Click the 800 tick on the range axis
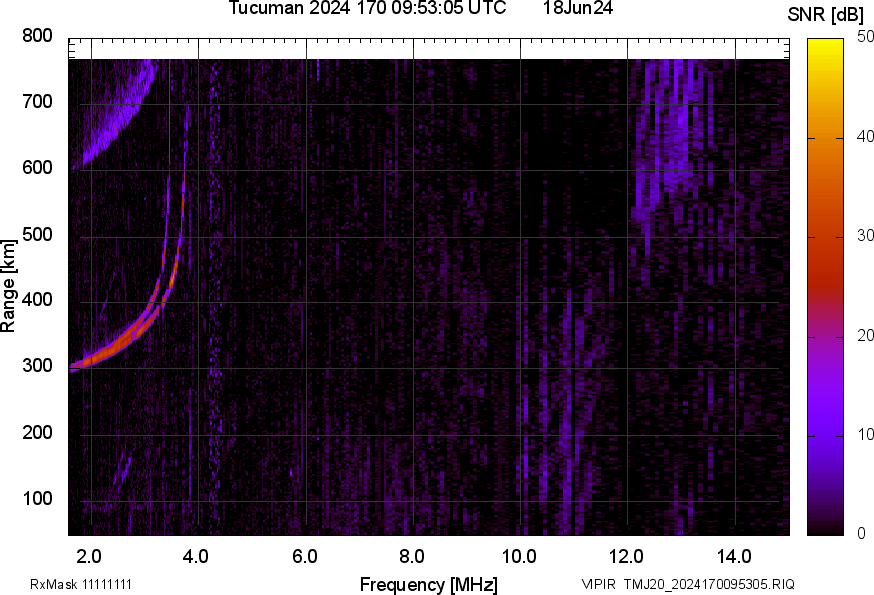The height and width of the screenshot is (595, 874). point(37,36)
